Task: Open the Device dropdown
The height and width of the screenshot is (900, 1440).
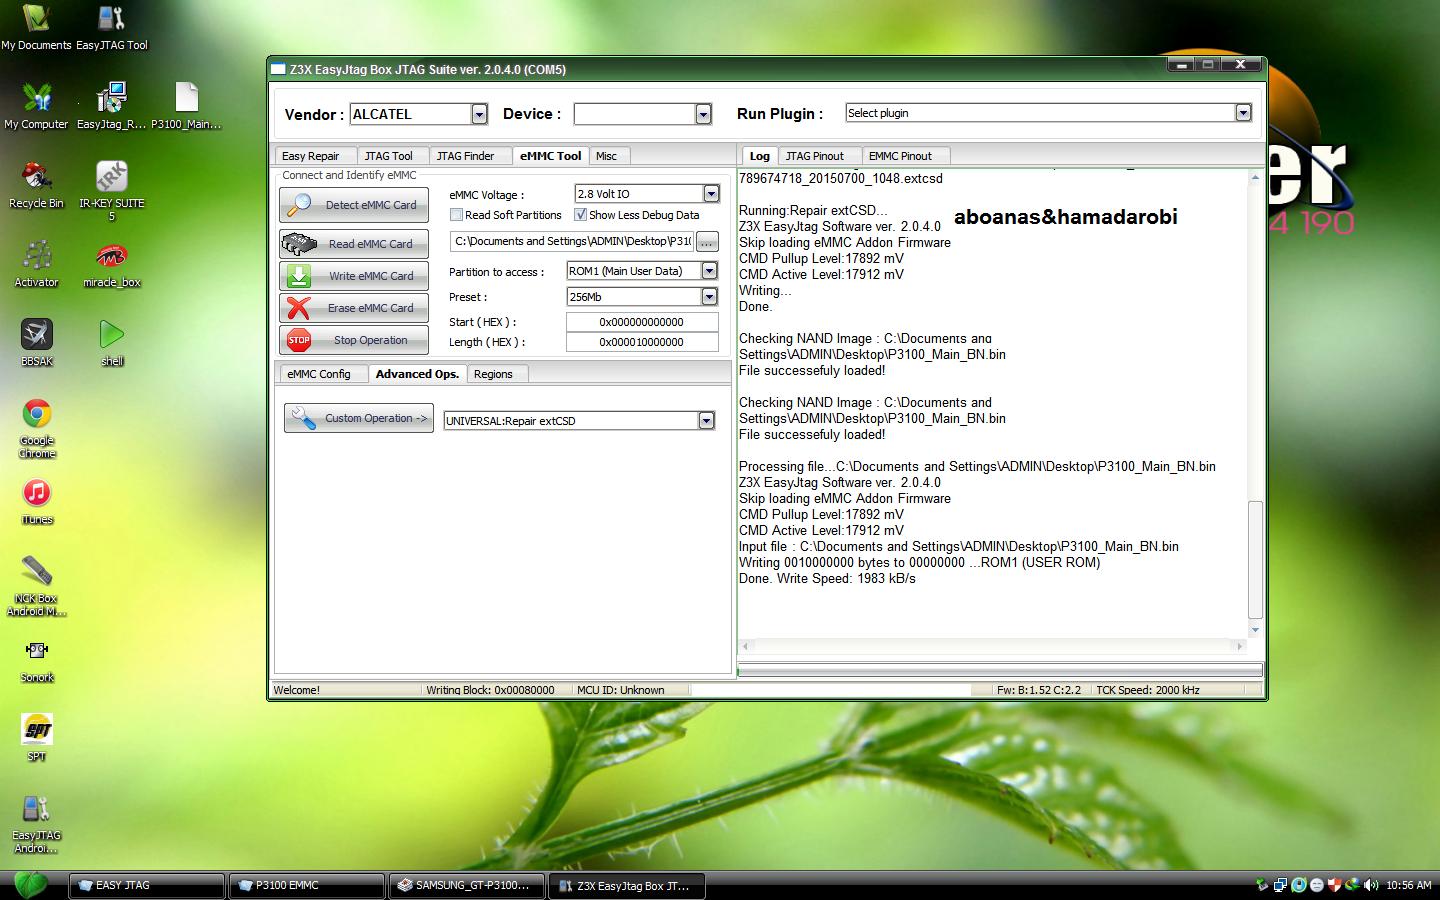Action: (x=703, y=114)
